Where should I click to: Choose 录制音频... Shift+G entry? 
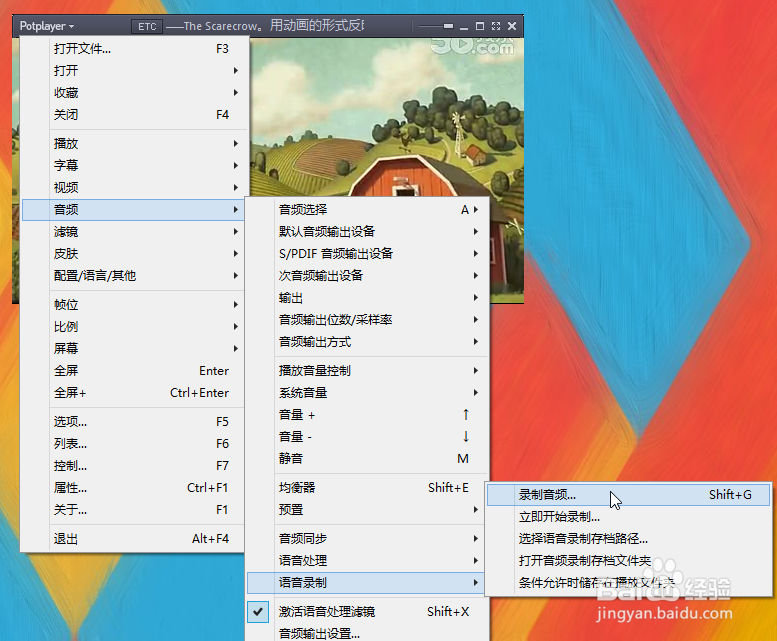[x=628, y=494]
